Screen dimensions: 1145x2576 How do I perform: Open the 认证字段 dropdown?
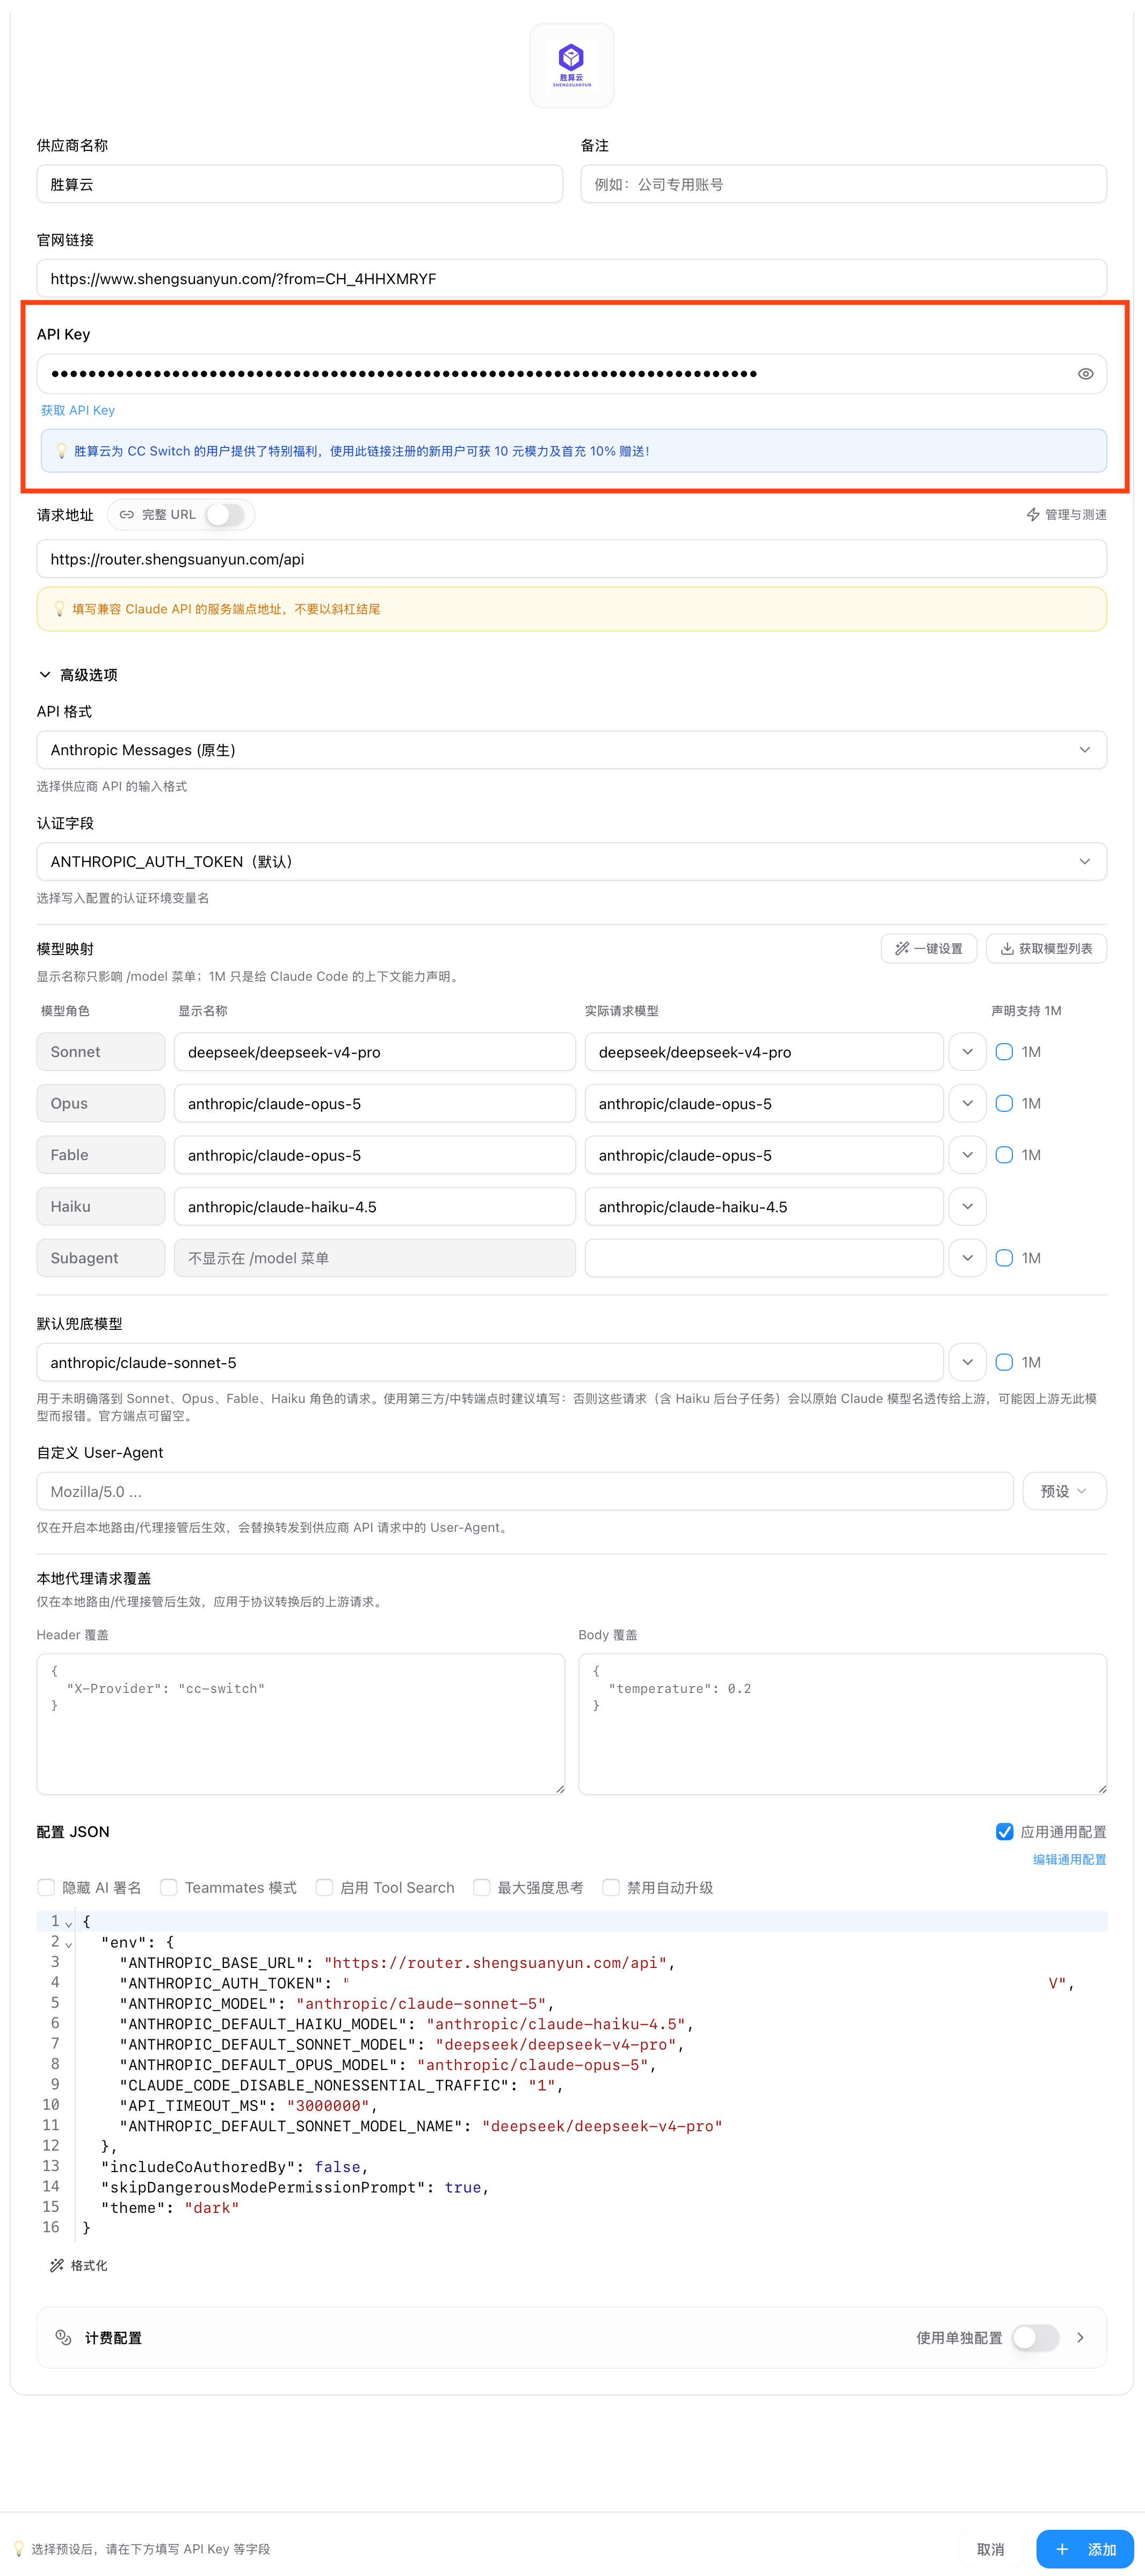[x=571, y=862]
